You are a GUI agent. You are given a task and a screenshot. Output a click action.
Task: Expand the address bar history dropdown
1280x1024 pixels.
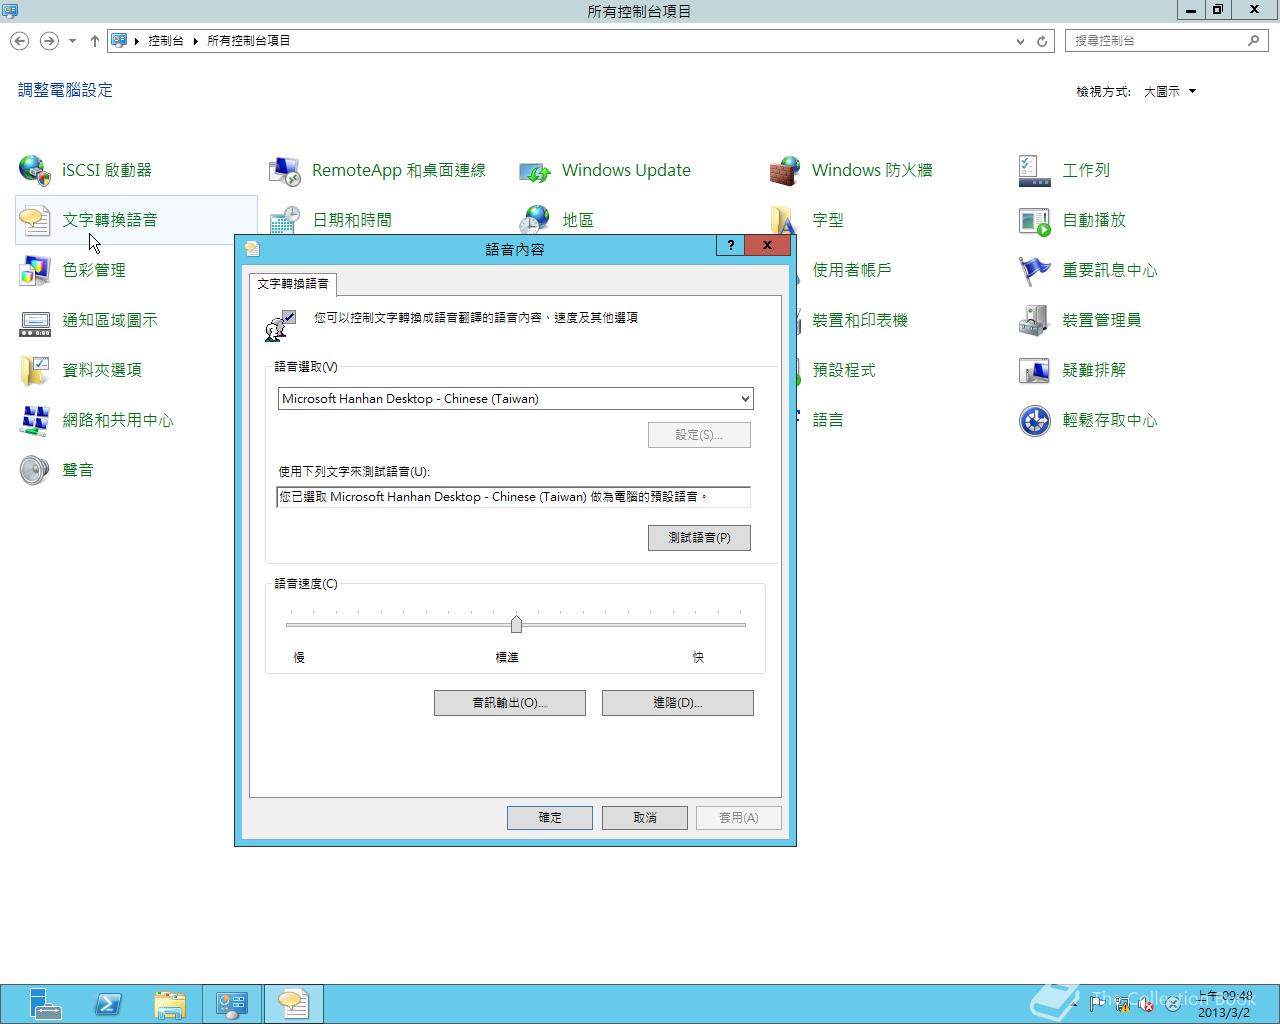1020,41
